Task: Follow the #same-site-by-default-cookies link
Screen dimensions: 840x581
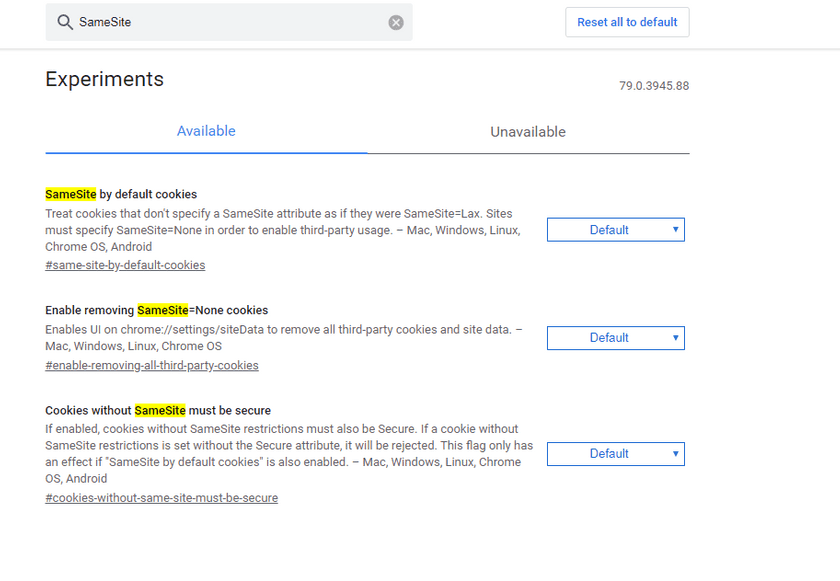Action: (x=125, y=265)
